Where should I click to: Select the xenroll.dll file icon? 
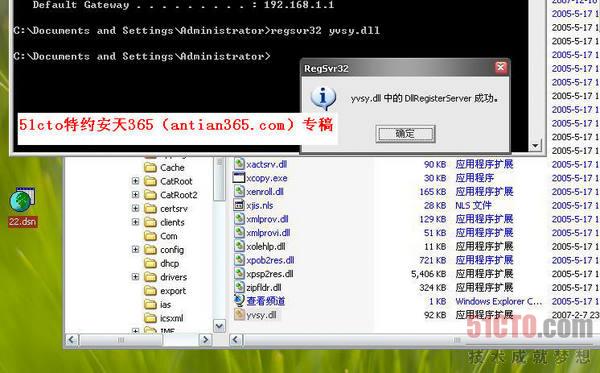click(x=239, y=191)
